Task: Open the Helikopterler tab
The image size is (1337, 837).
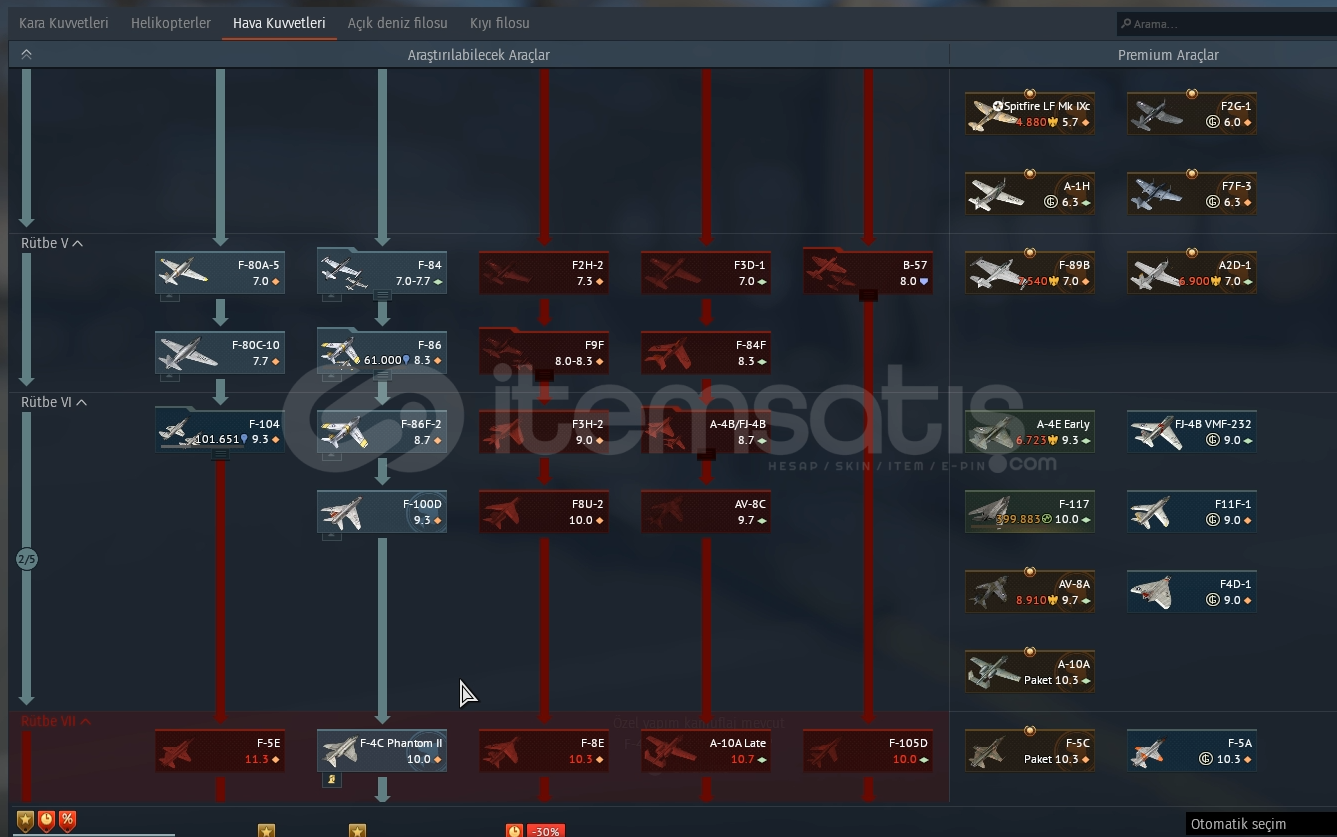Action: click(x=171, y=22)
